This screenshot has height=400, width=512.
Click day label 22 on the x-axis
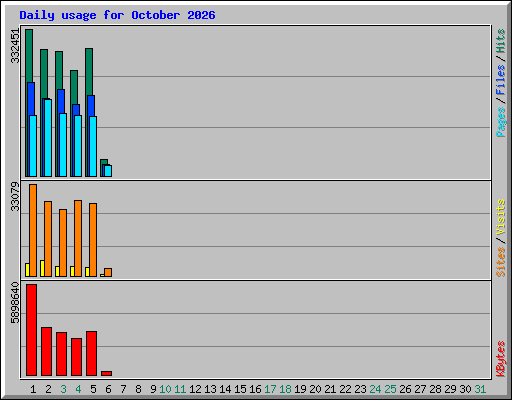pyautogui.click(x=345, y=389)
